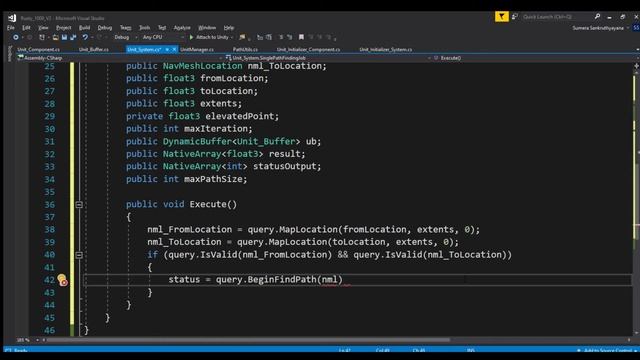Click the Save All icon
640x360 pixels.
(73, 37)
